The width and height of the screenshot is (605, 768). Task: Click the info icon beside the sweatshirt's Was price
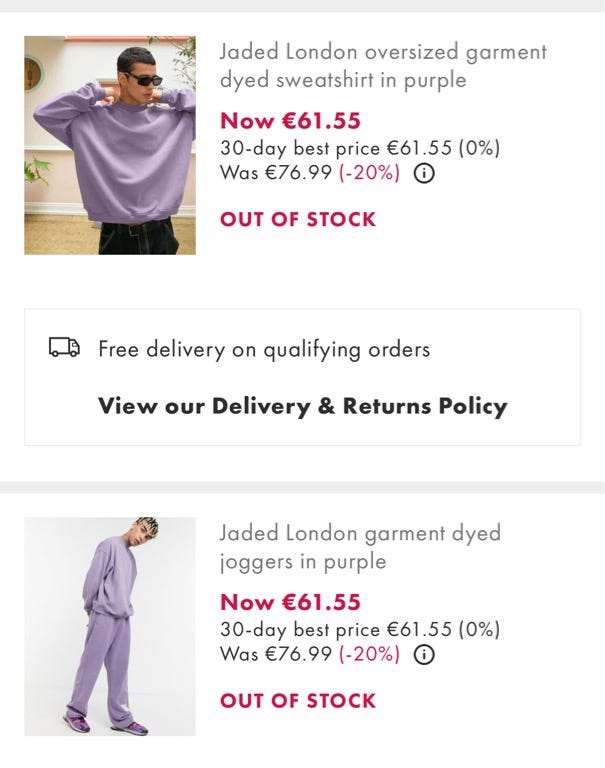[x=424, y=173]
